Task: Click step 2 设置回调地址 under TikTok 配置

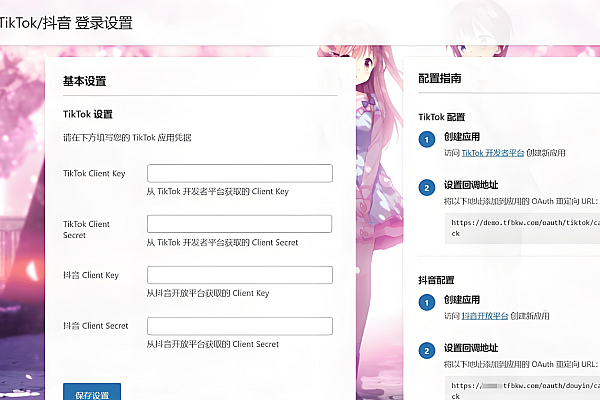Action: (471, 185)
